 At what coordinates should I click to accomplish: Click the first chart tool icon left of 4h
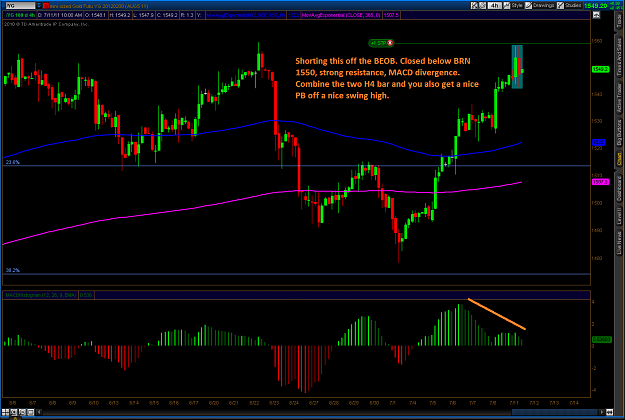point(474,5)
